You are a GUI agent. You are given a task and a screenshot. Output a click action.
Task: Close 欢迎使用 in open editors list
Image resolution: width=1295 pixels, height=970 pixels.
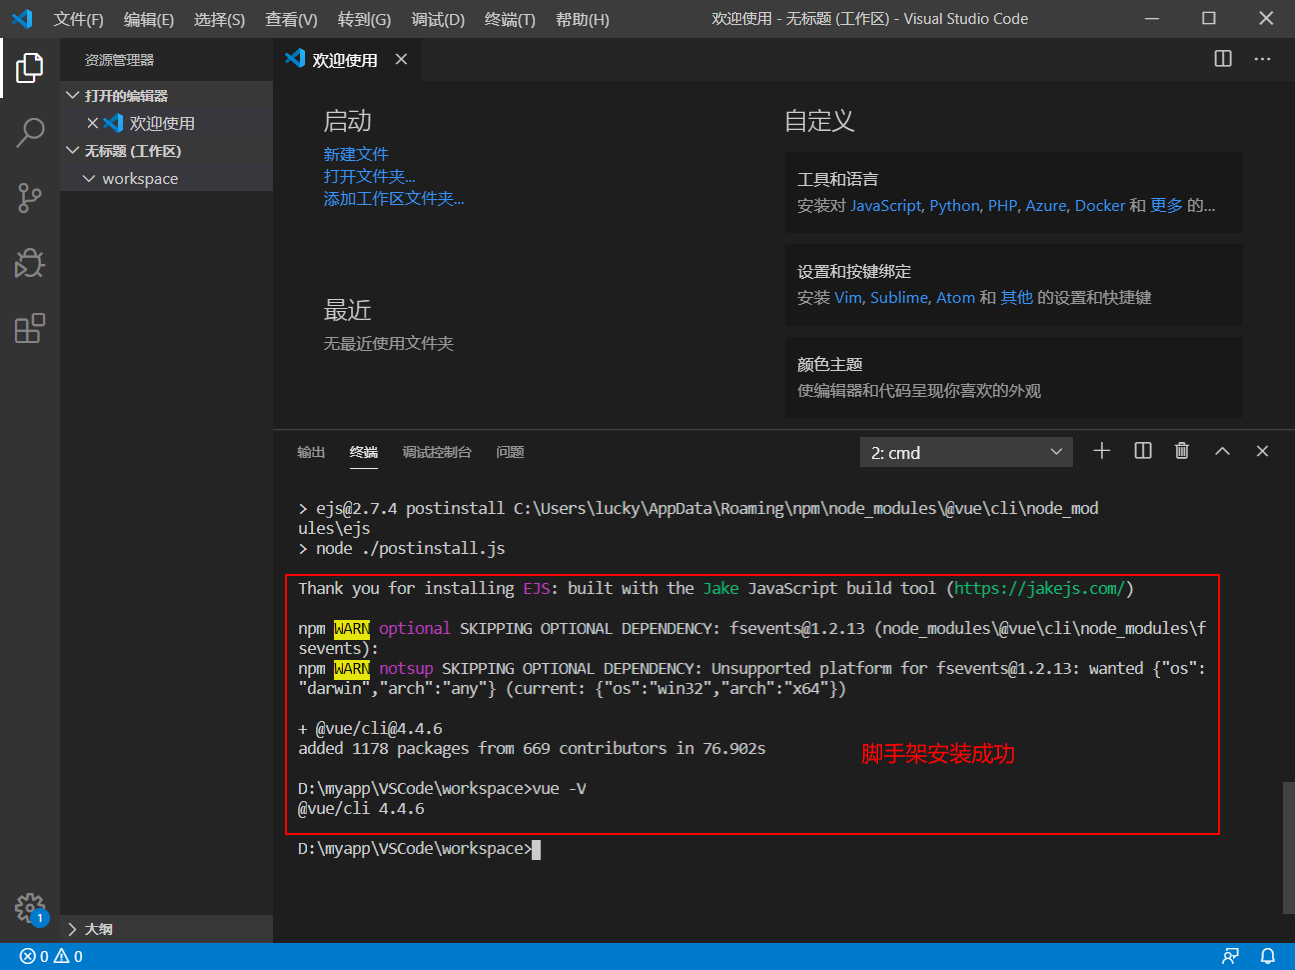point(92,123)
